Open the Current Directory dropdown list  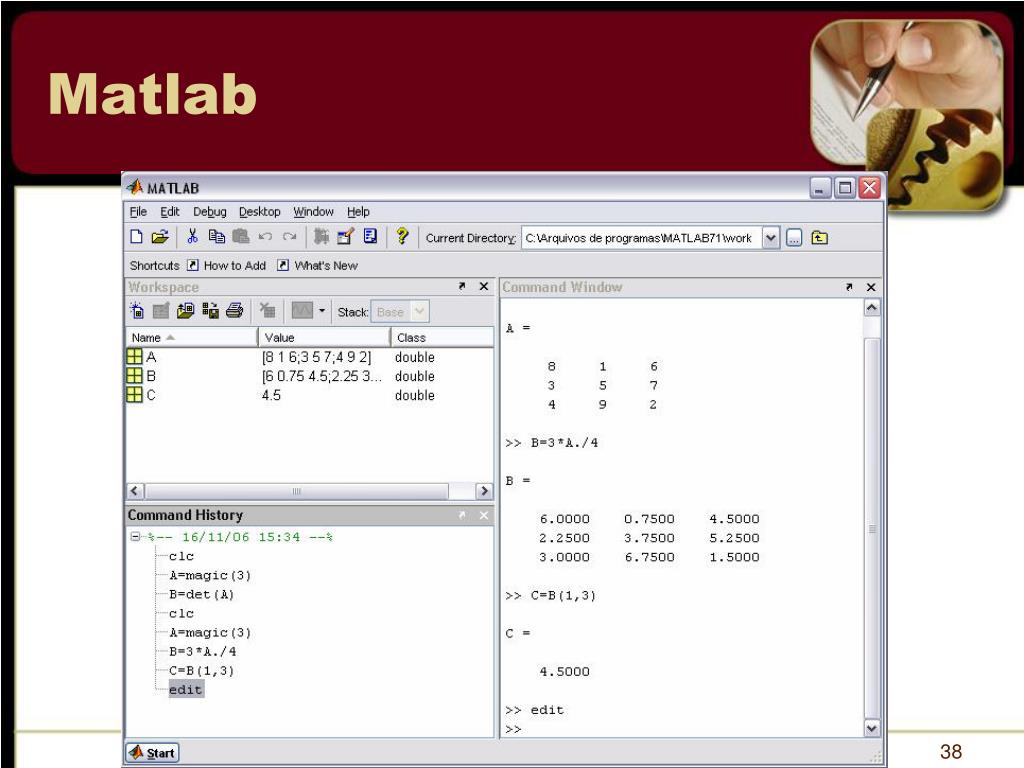pos(771,238)
